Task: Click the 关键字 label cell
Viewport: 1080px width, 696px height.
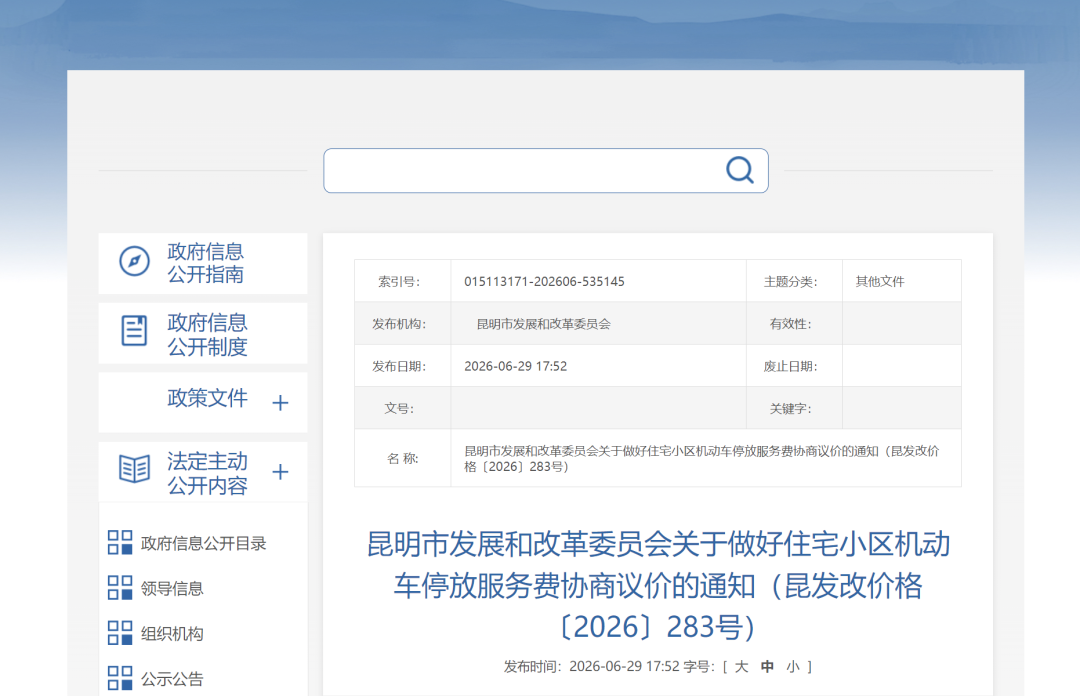Action: coord(794,408)
